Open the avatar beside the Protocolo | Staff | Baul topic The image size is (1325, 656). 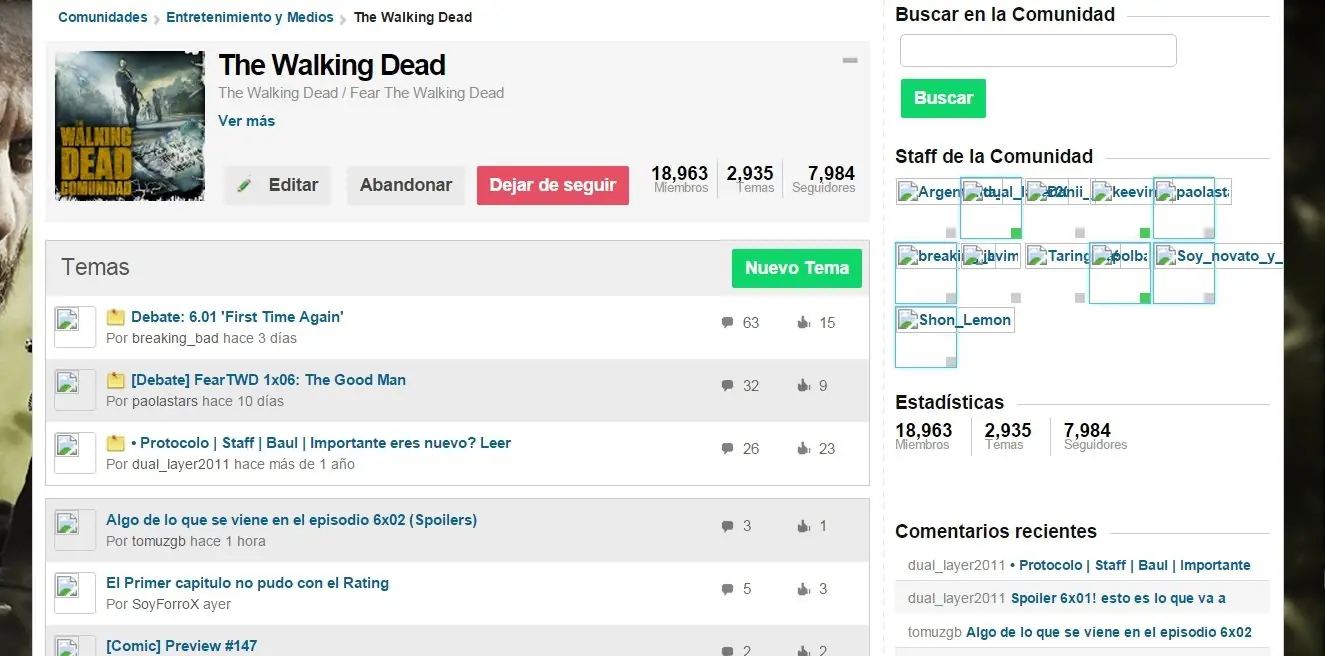point(74,453)
